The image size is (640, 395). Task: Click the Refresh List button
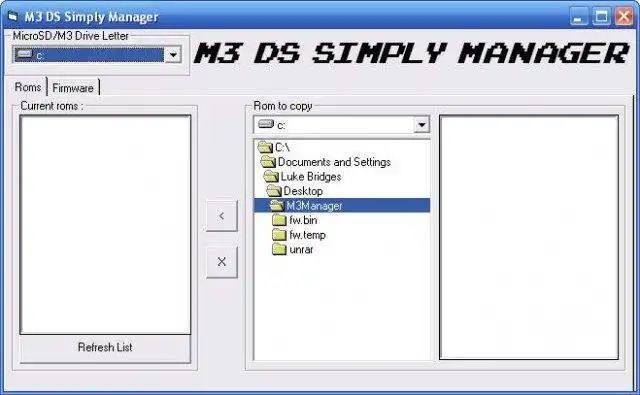pyautogui.click(x=105, y=348)
